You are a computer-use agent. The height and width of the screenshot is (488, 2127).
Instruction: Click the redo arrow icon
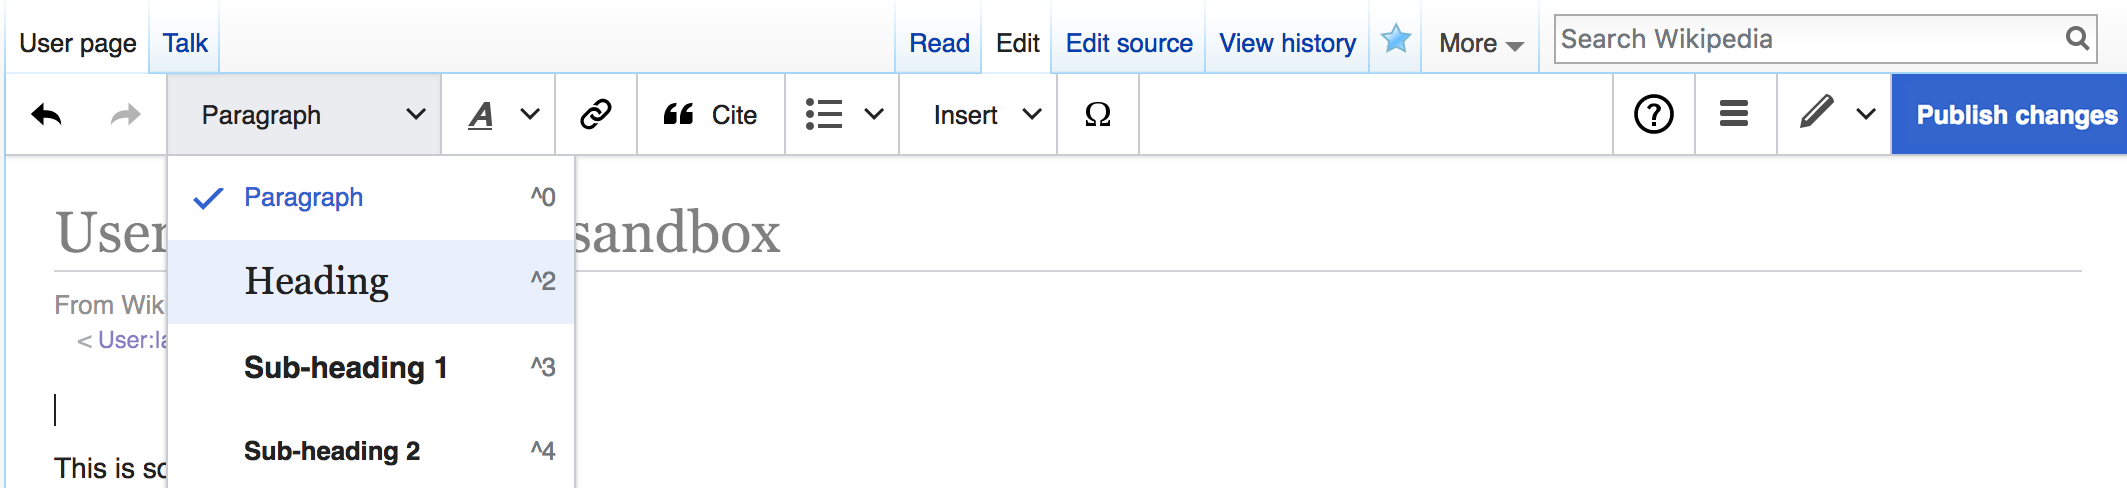tap(125, 115)
